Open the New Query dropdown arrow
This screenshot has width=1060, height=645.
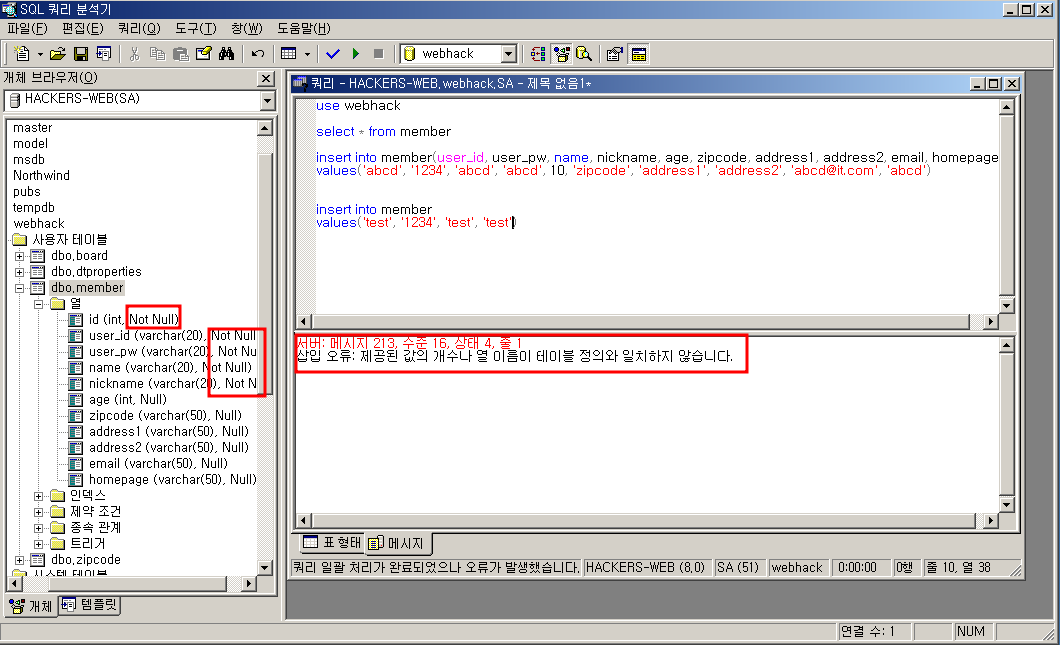click(x=40, y=54)
